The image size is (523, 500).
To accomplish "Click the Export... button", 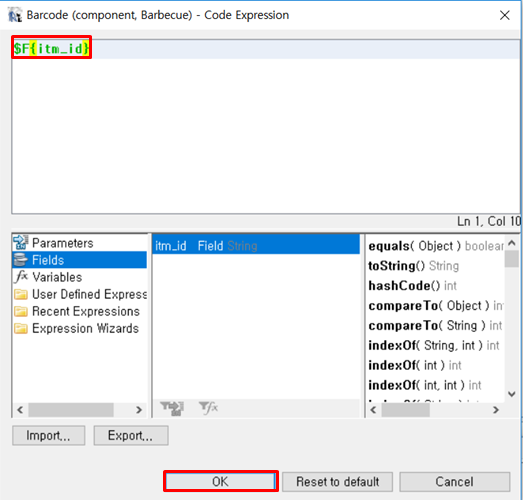I will point(131,435).
